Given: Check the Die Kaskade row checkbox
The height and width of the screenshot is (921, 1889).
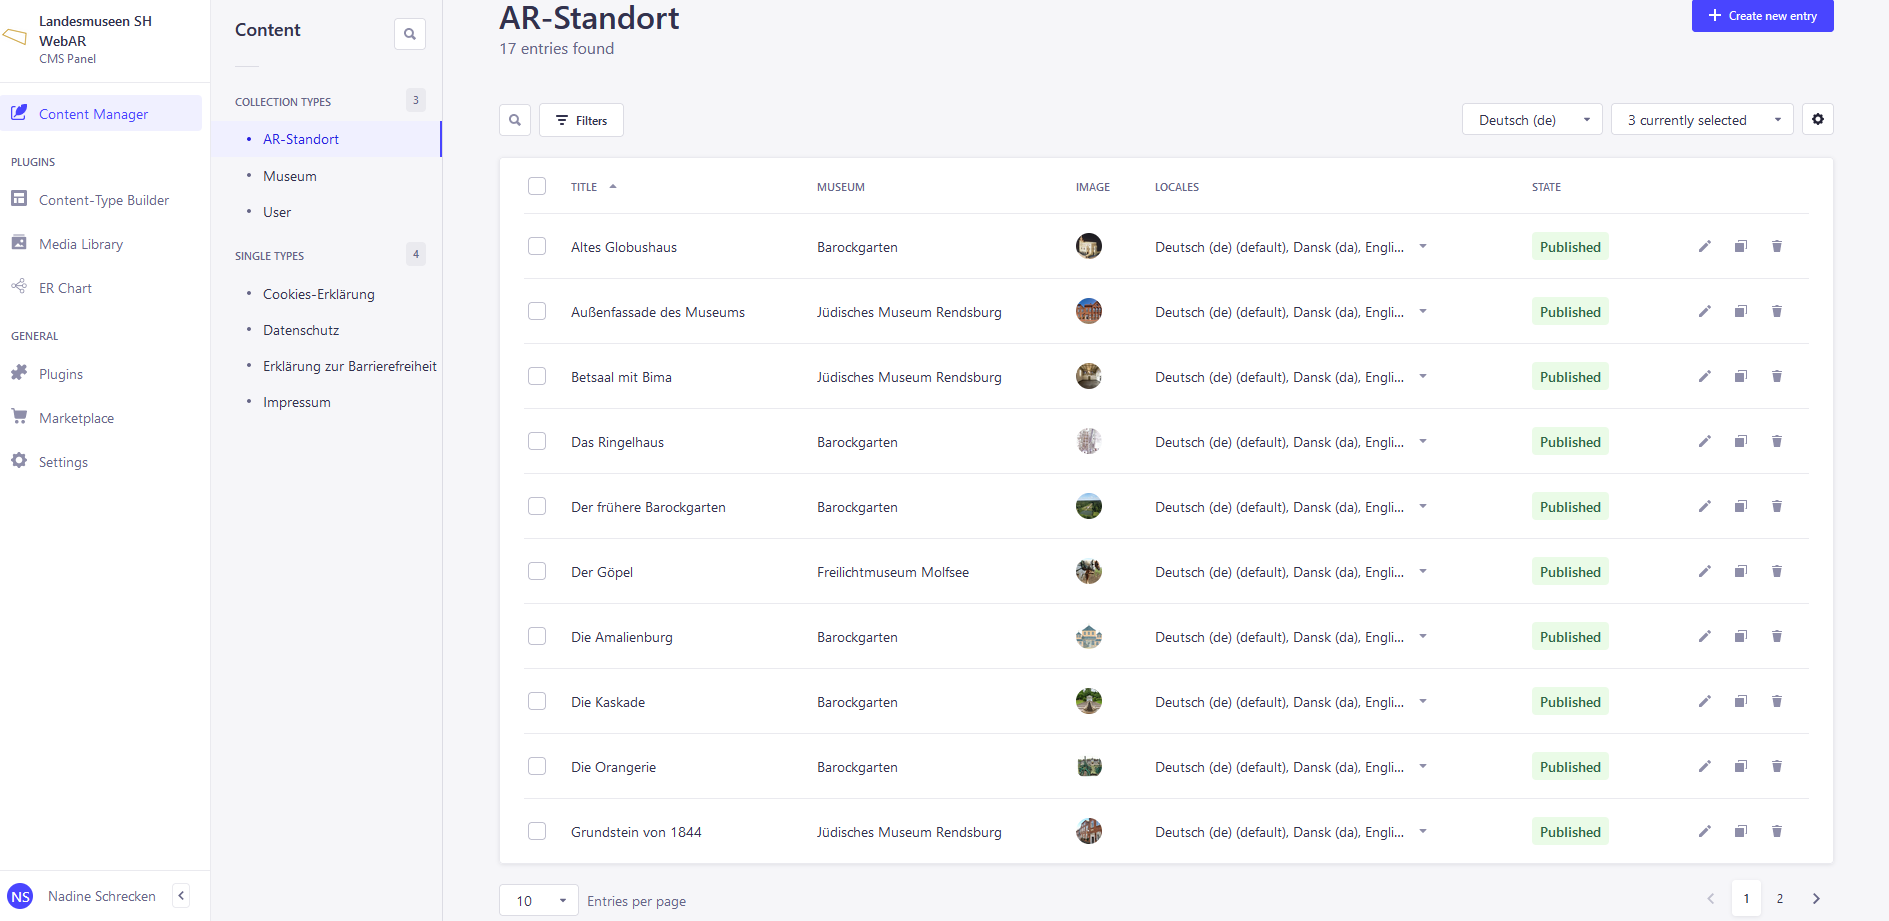Looking at the screenshot, I should [x=537, y=701].
